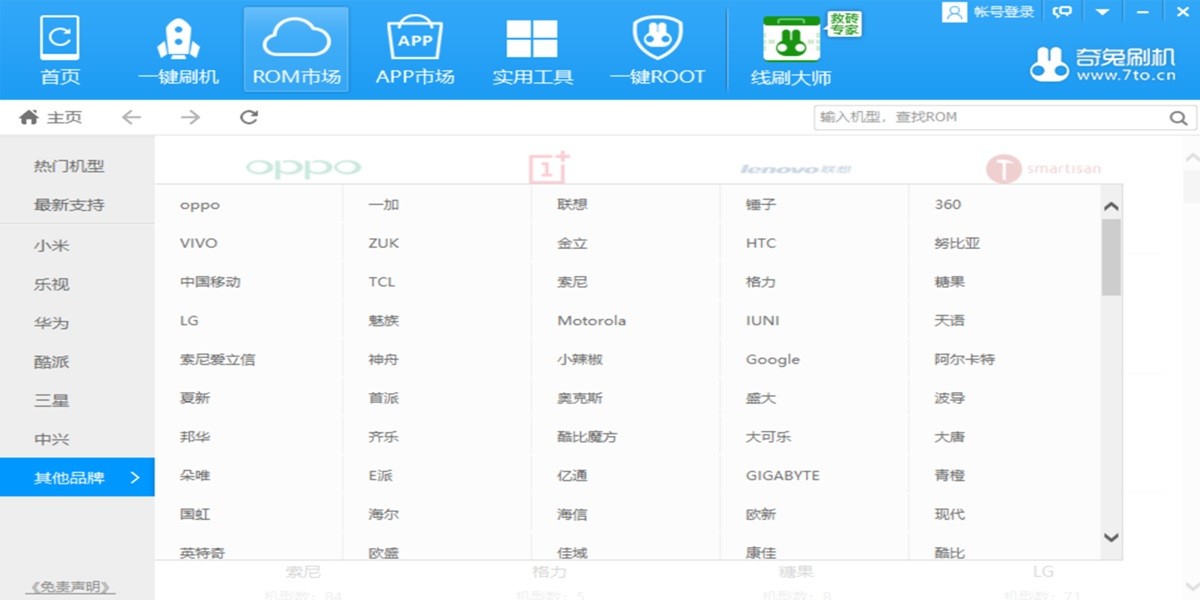
Task: Click the 主页 home icon in the navigation bar
Action: (x=28, y=117)
